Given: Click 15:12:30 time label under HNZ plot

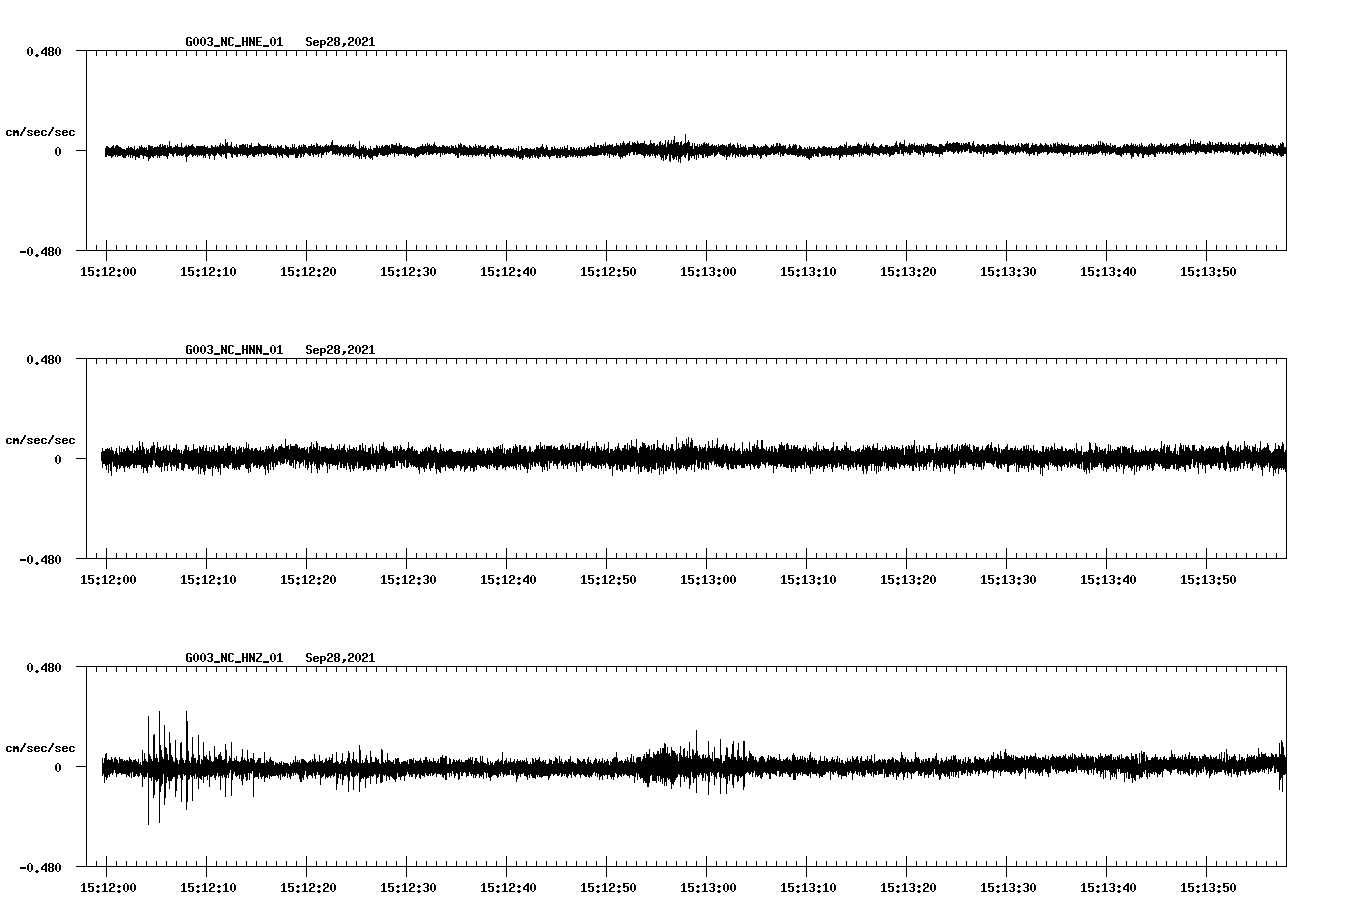Looking at the screenshot, I should [x=408, y=888].
